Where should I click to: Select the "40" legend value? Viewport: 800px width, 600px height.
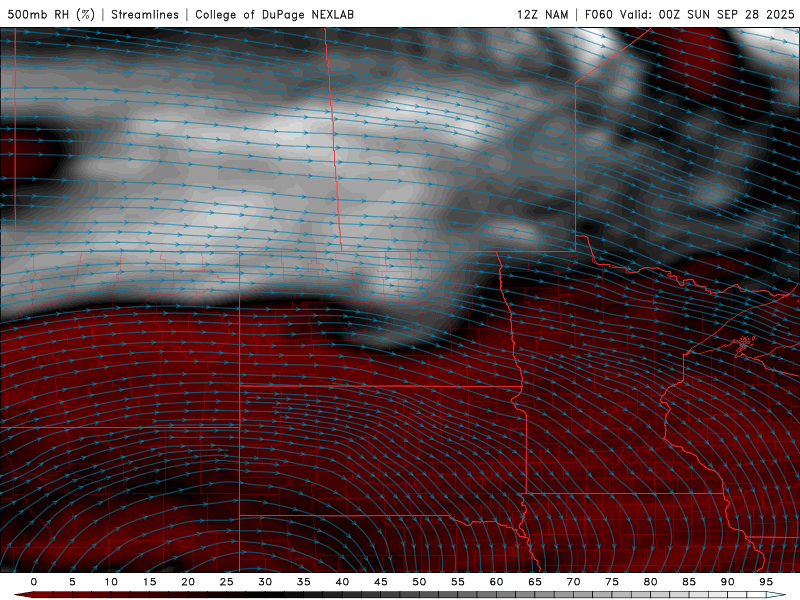pyautogui.click(x=342, y=582)
